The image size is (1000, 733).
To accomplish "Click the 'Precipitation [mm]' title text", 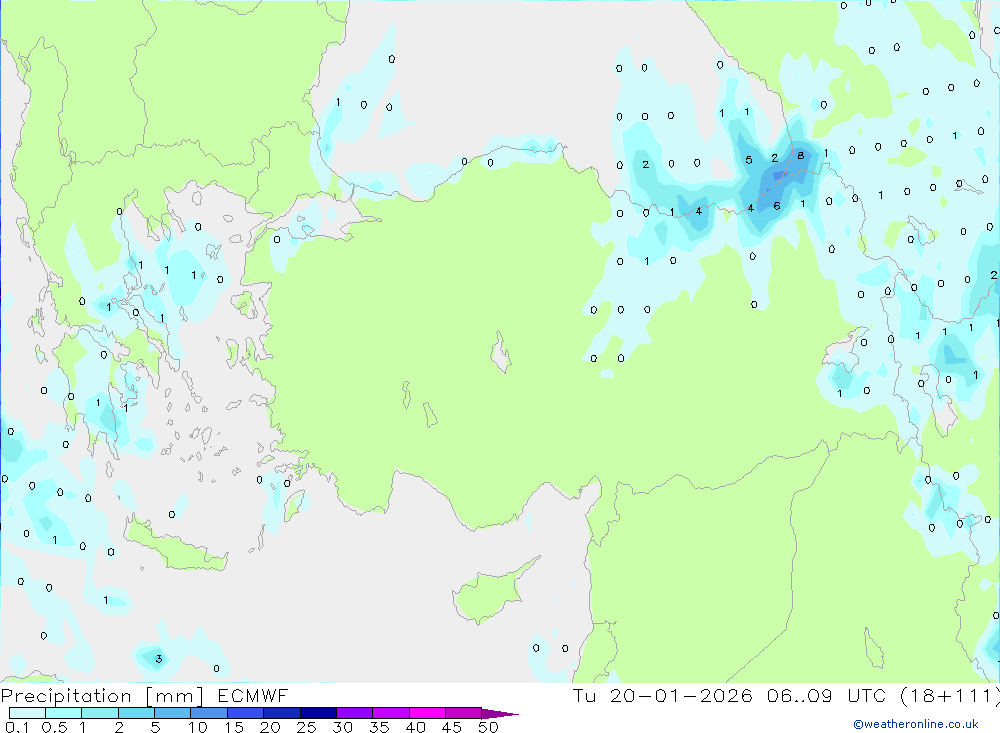I will [x=102, y=696].
